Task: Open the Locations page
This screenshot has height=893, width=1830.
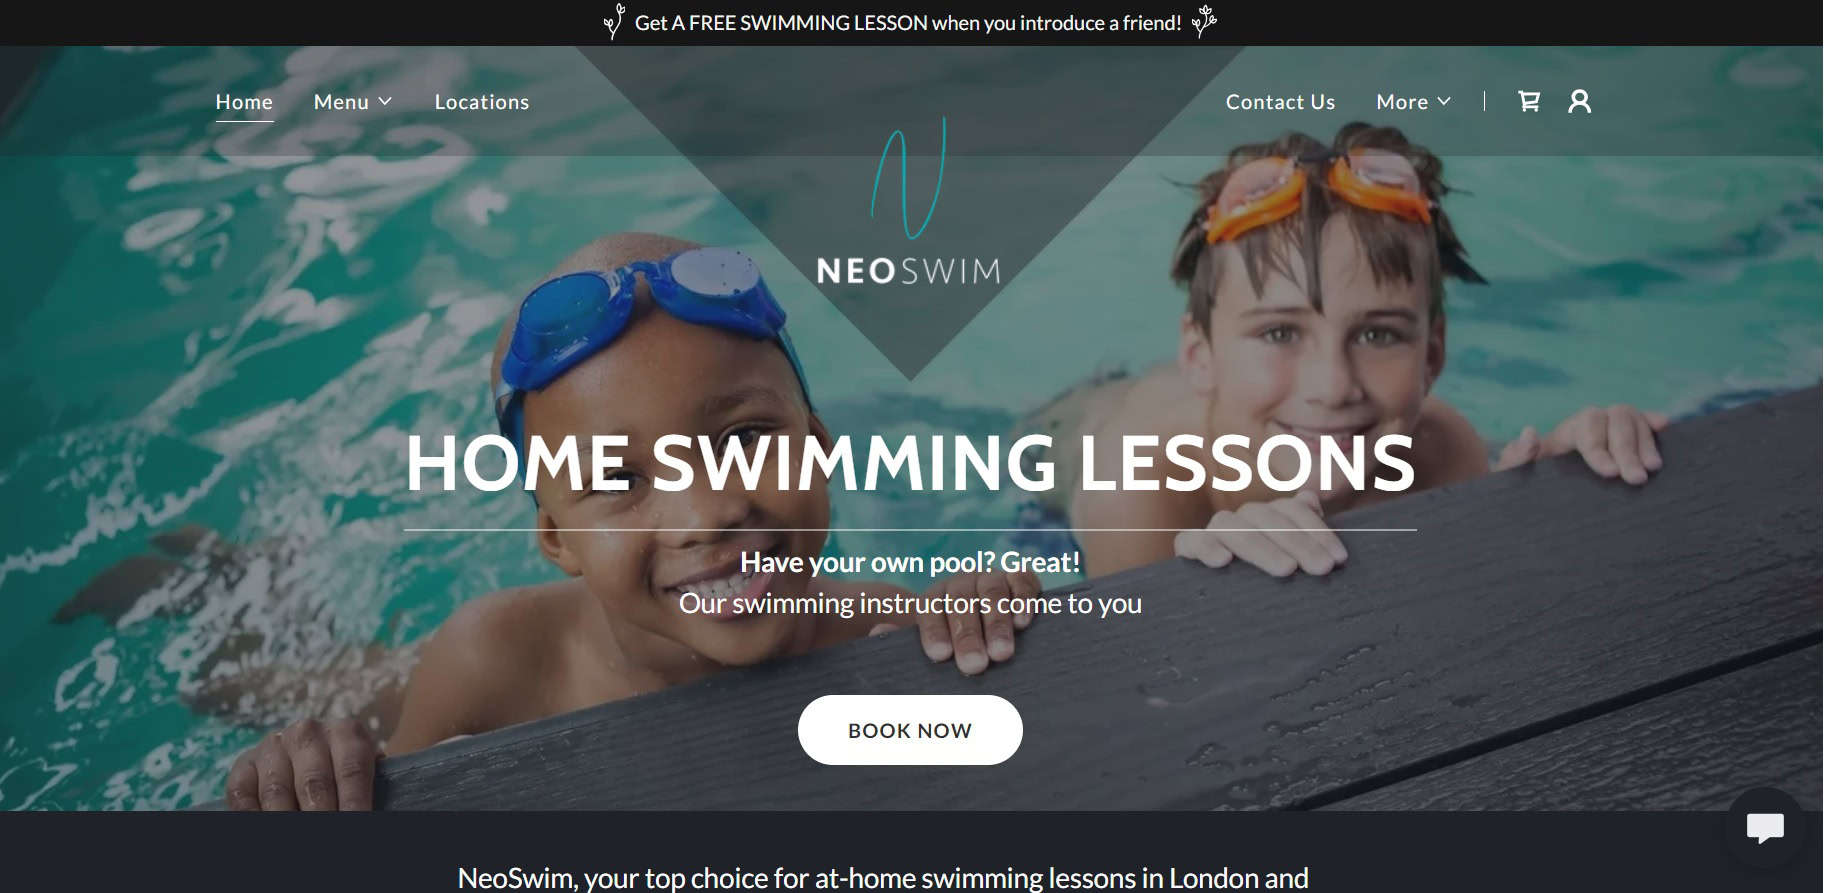Action: tap(482, 102)
